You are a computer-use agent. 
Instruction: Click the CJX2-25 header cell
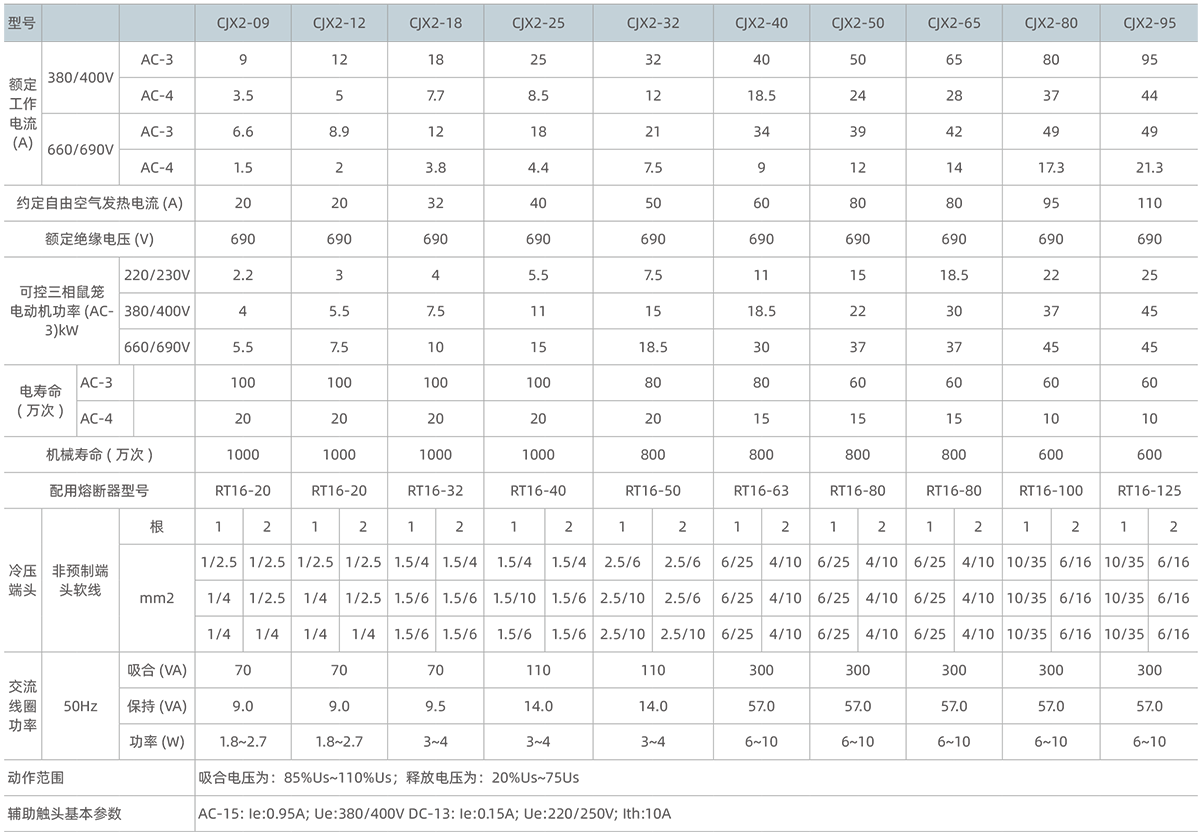point(538,19)
